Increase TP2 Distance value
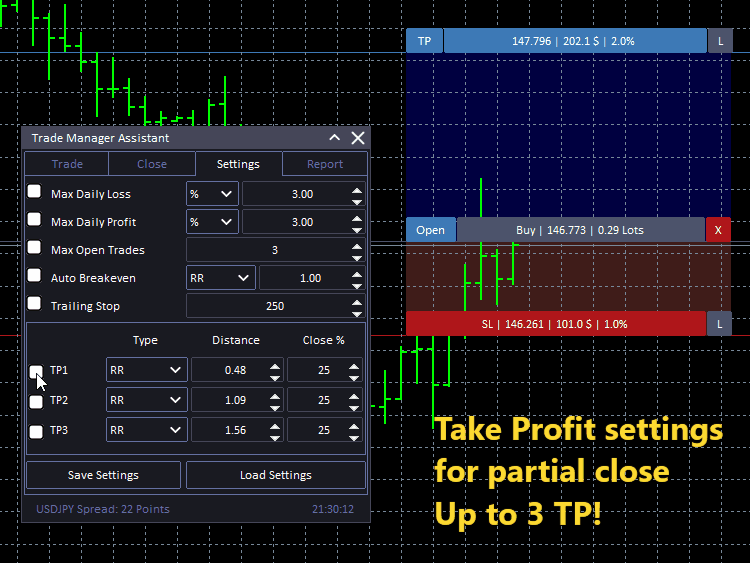The height and width of the screenshot is (563, 750). tap(275, 397)
